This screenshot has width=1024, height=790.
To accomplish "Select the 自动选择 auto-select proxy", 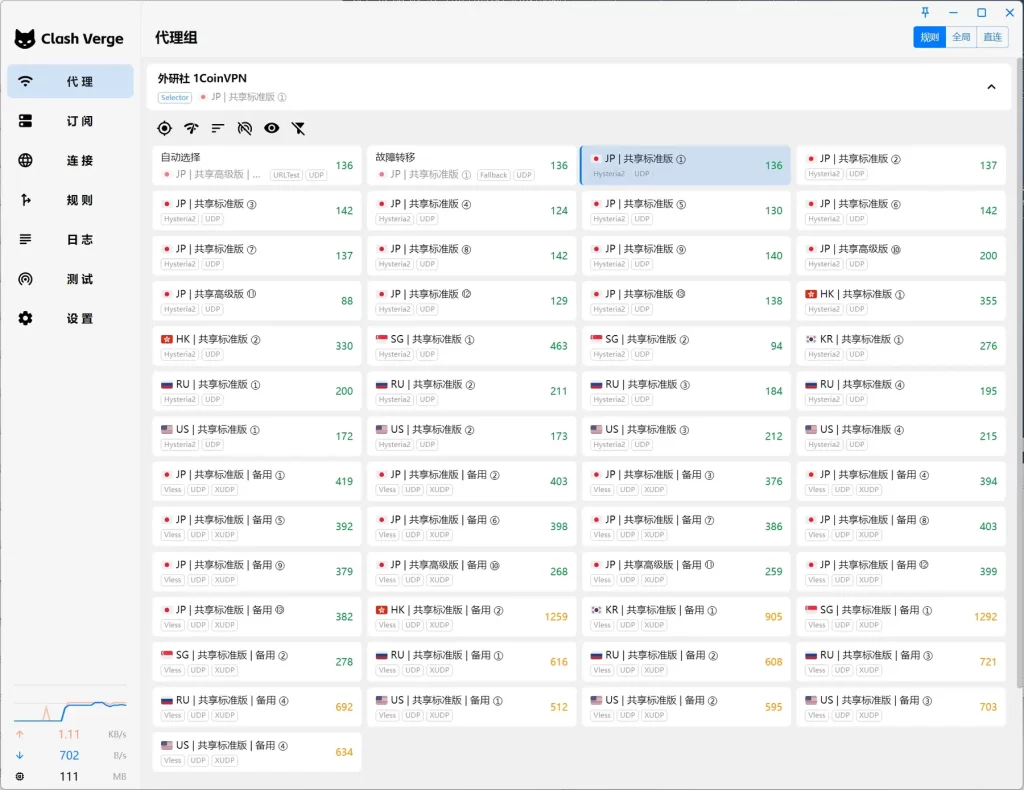I will tap(257, 166).
